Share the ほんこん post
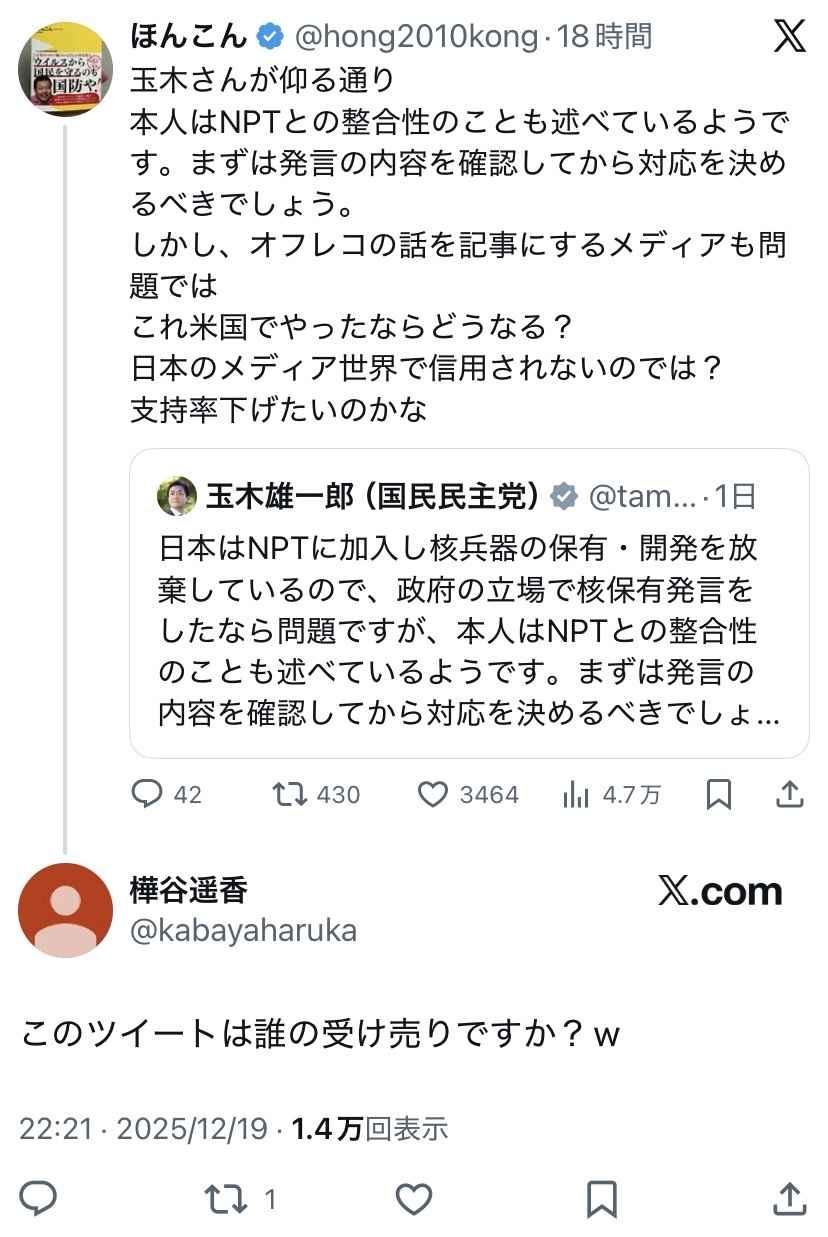828x1237 pixels. tap(790, 794)
